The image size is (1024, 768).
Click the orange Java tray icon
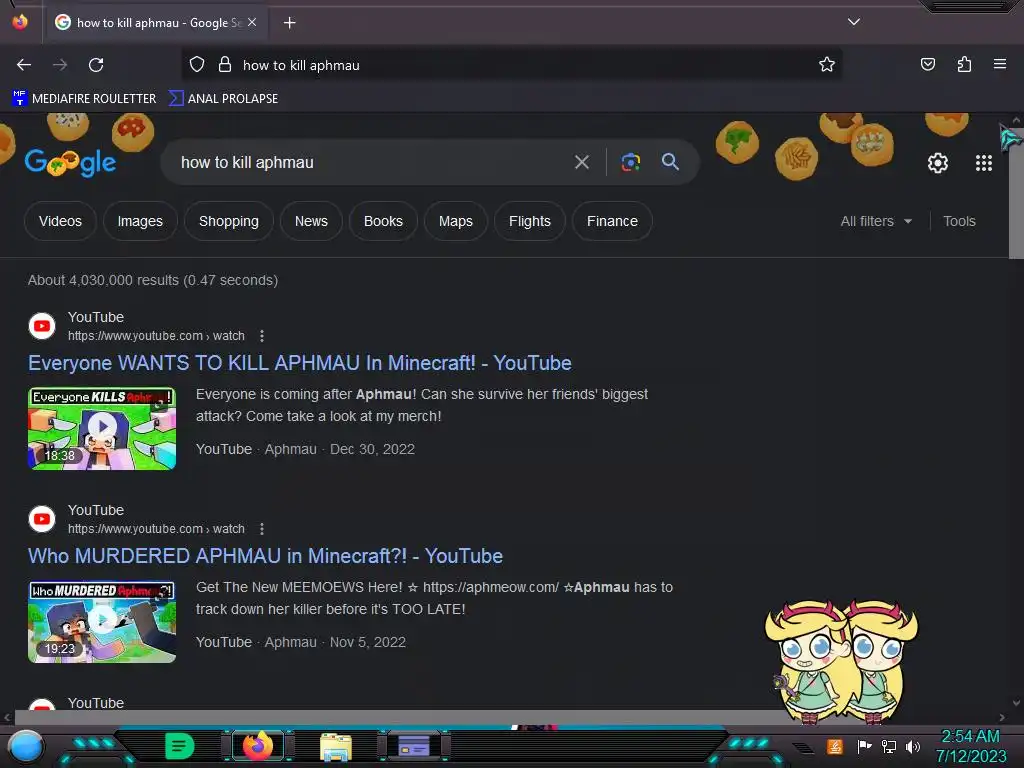tap(835, 746)
